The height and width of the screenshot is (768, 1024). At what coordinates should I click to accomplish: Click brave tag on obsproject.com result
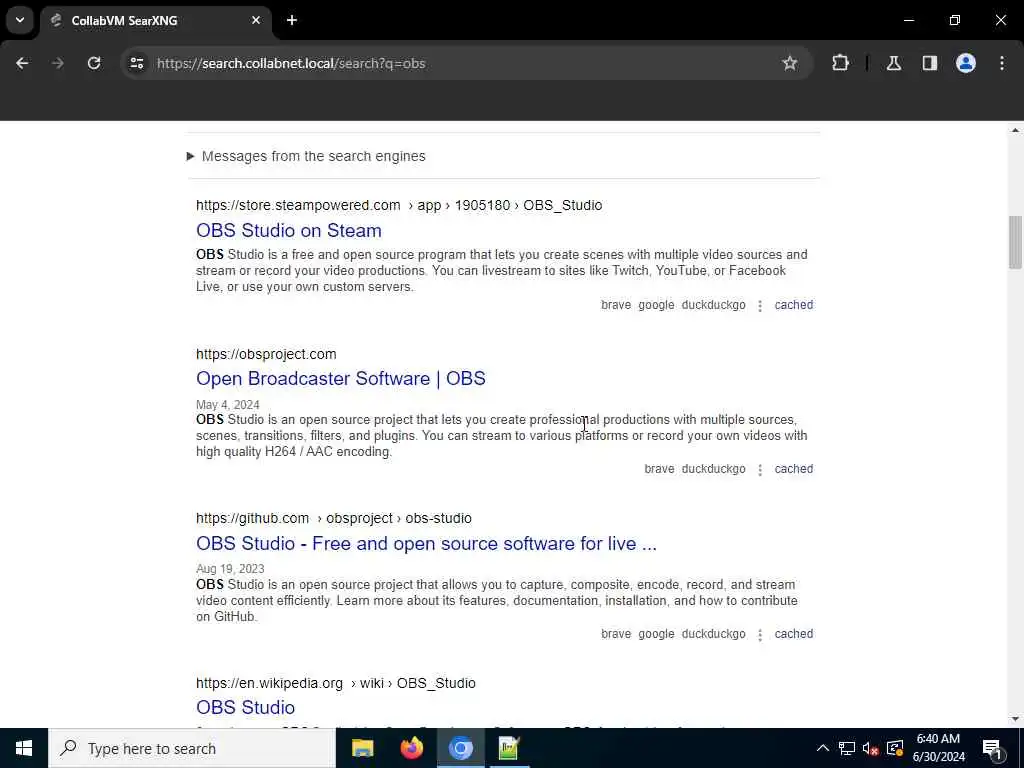point(659,469)
